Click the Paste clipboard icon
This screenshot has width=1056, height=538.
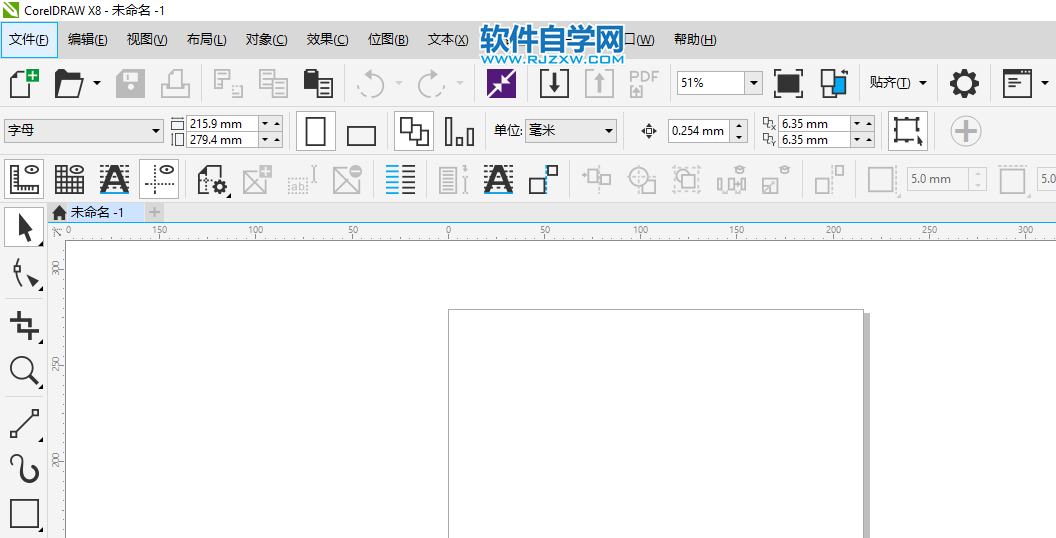pyautogui.click(x=318, y=83)
